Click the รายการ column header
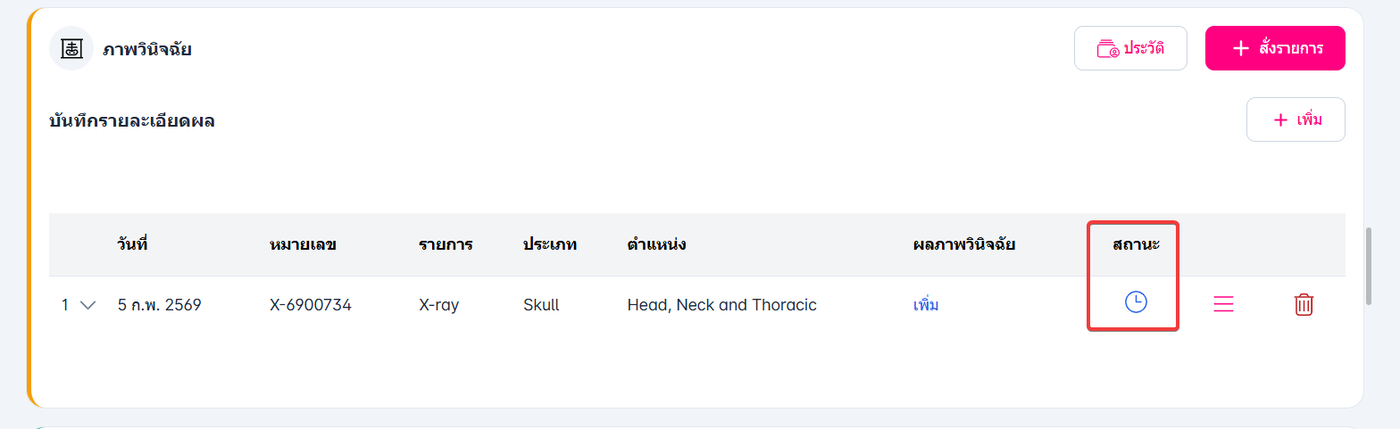 pos(445,245)
